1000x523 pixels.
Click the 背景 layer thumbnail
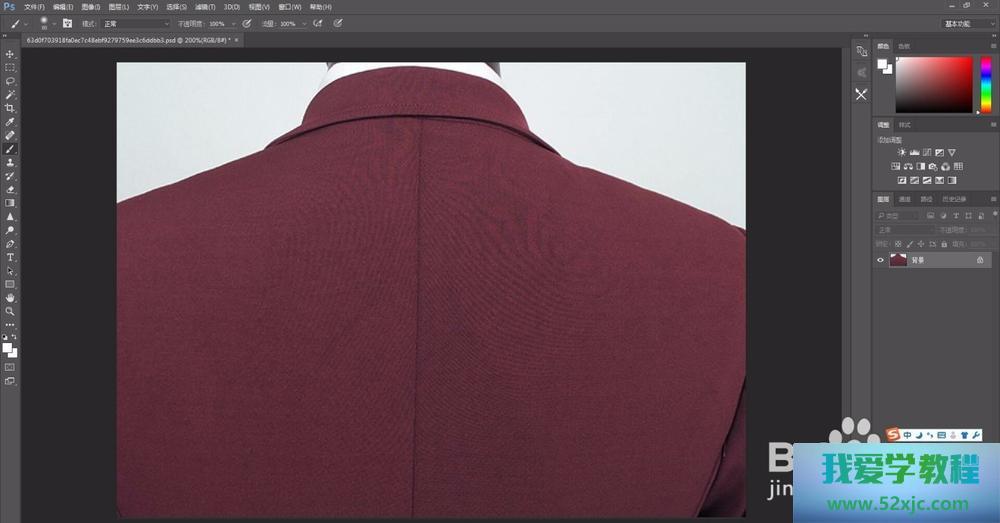tap(898, 260)
